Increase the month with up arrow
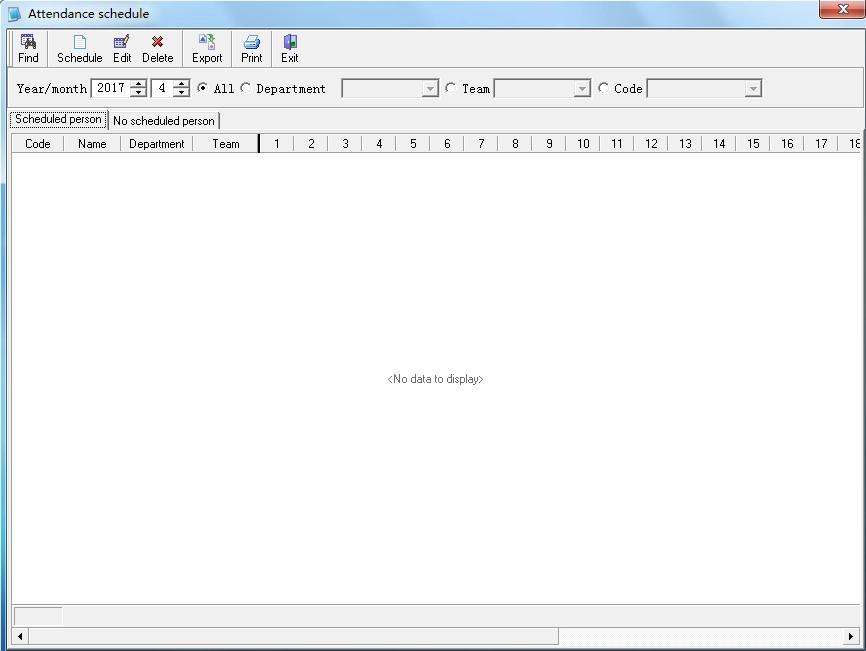This screenshot has width=866, height=651. click(x=181, y=84)
